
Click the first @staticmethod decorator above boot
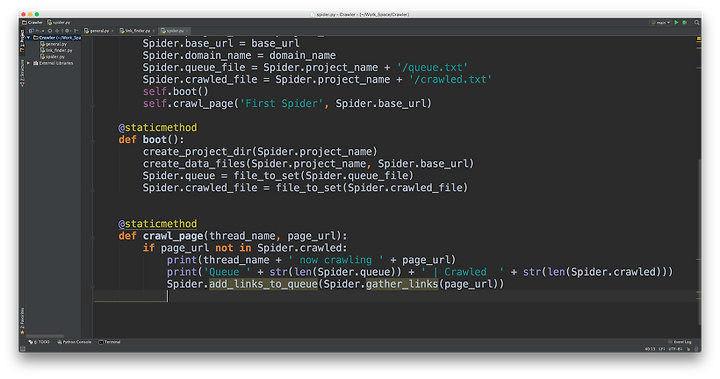[x=158, y=127]
